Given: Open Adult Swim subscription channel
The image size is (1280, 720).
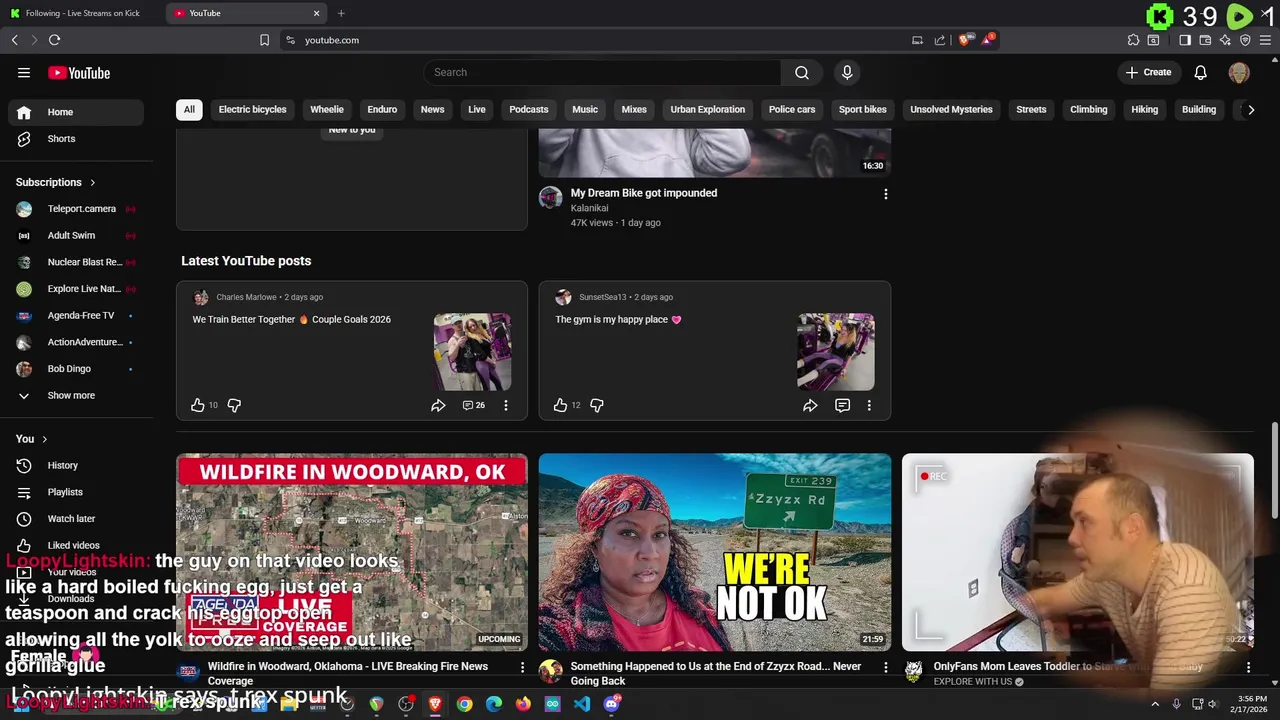Looking at the screenshot, I should coord(76,235).
